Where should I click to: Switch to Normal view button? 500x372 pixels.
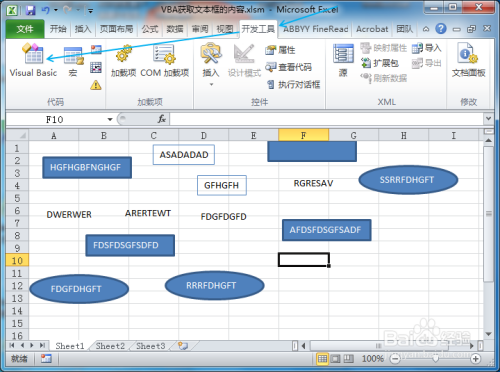[322, 359]
